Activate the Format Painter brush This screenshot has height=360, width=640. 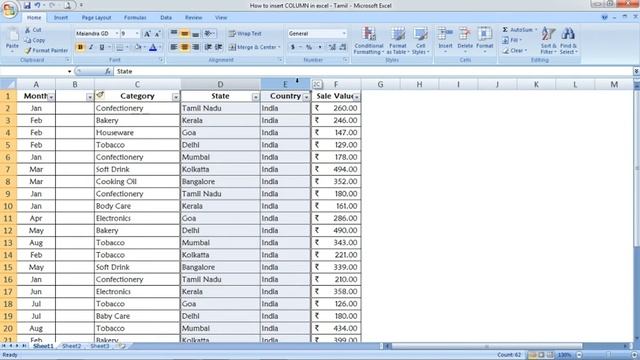point(46,51)
